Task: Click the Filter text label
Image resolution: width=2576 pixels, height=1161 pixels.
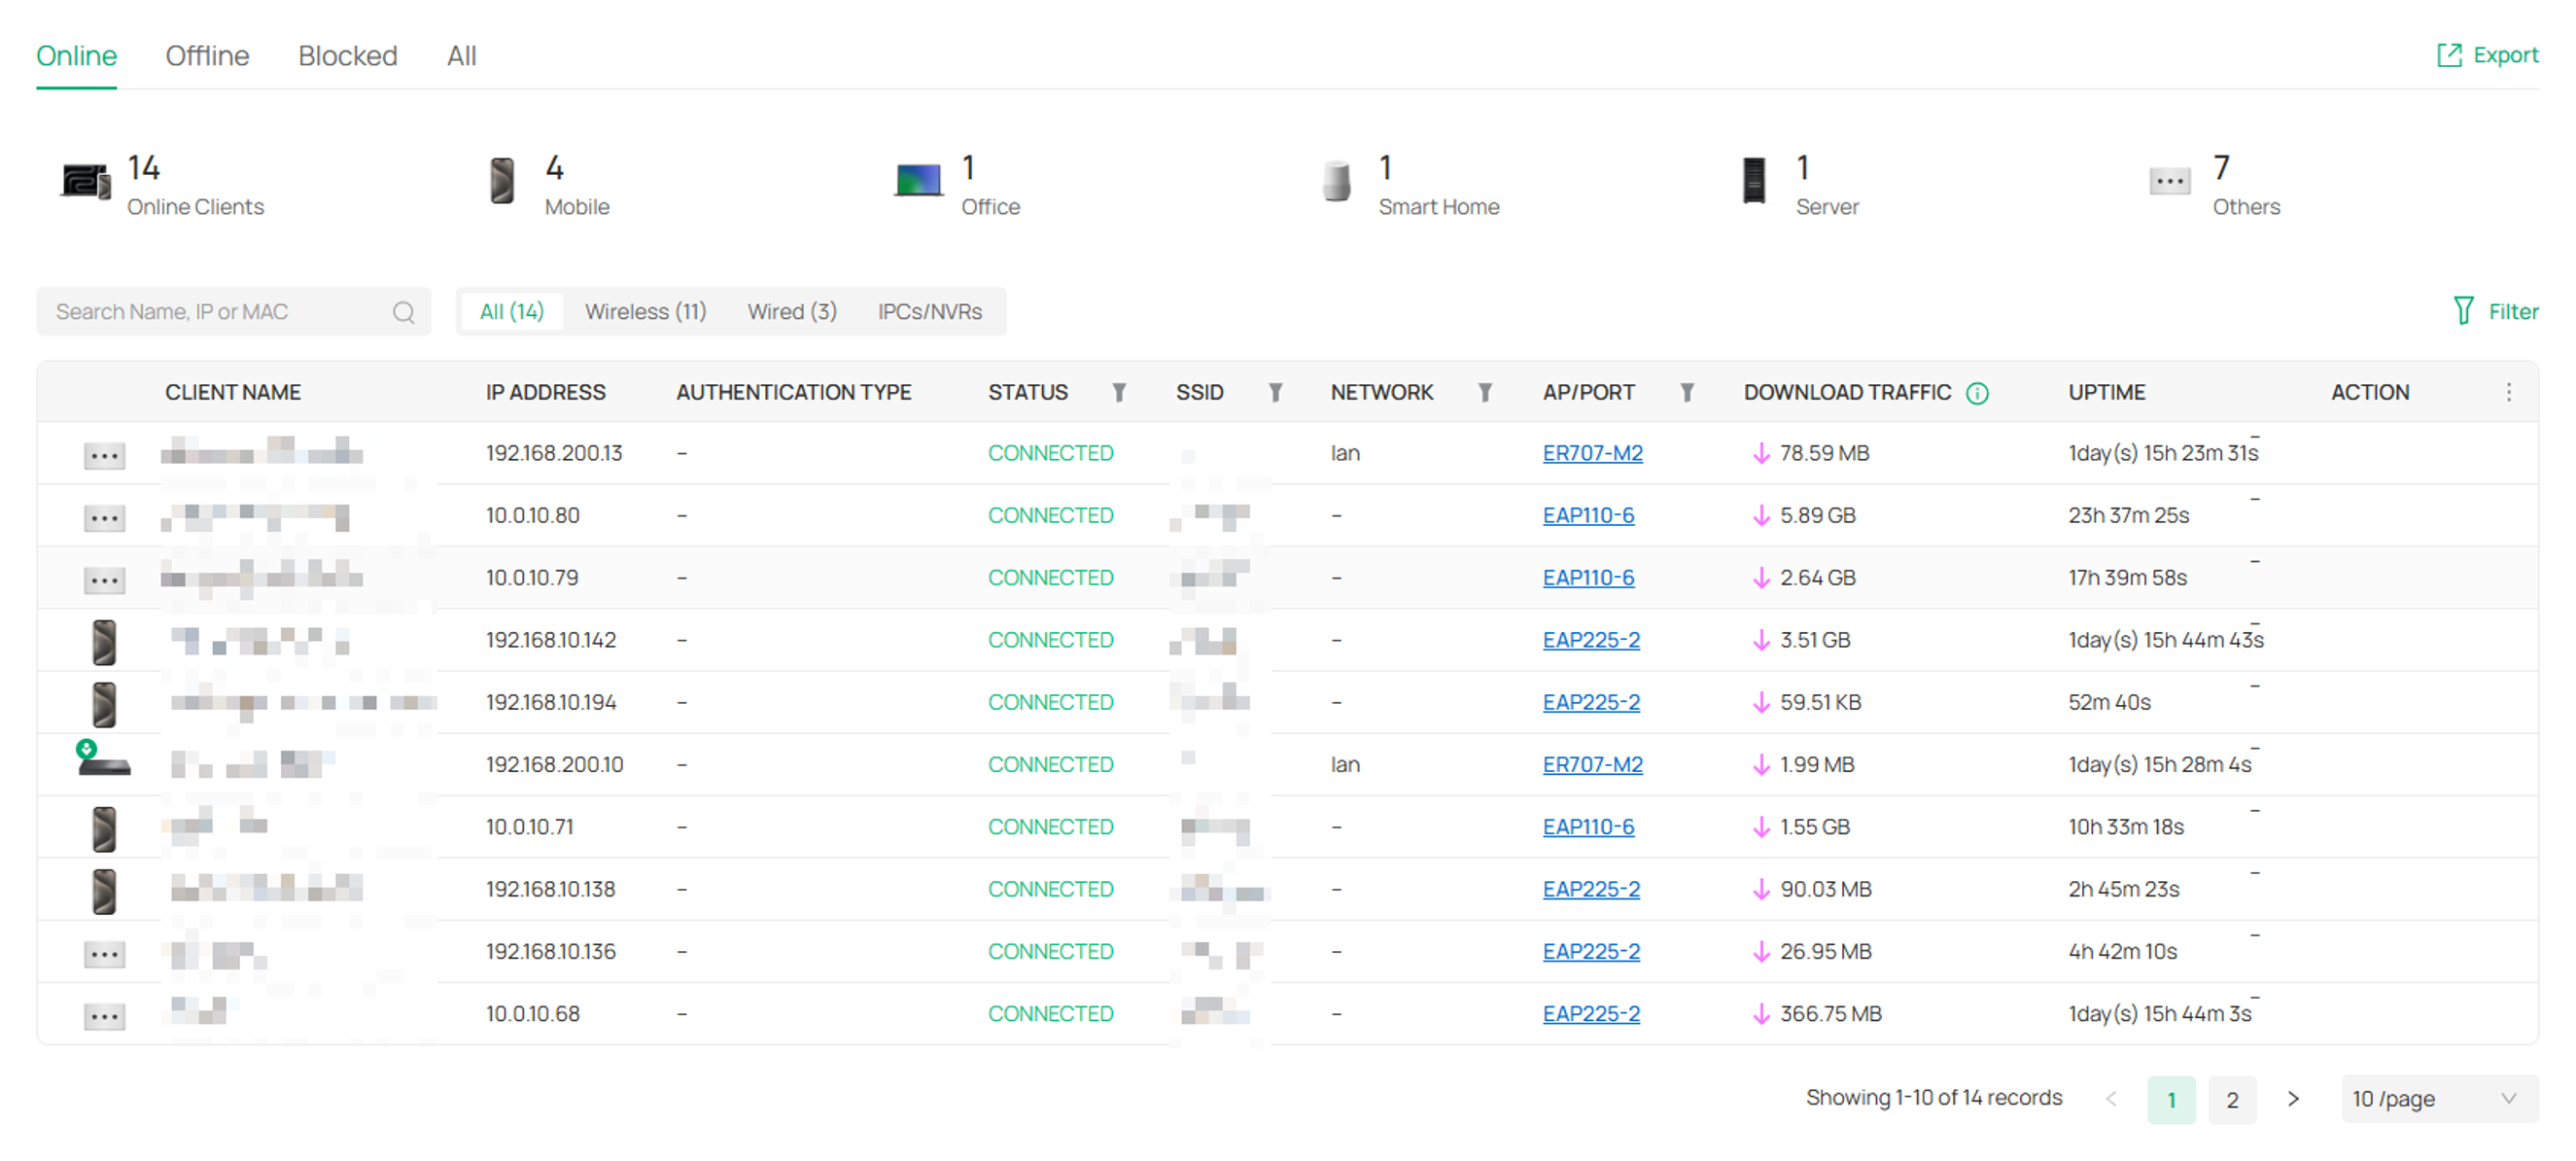Action: point(2513,312)
